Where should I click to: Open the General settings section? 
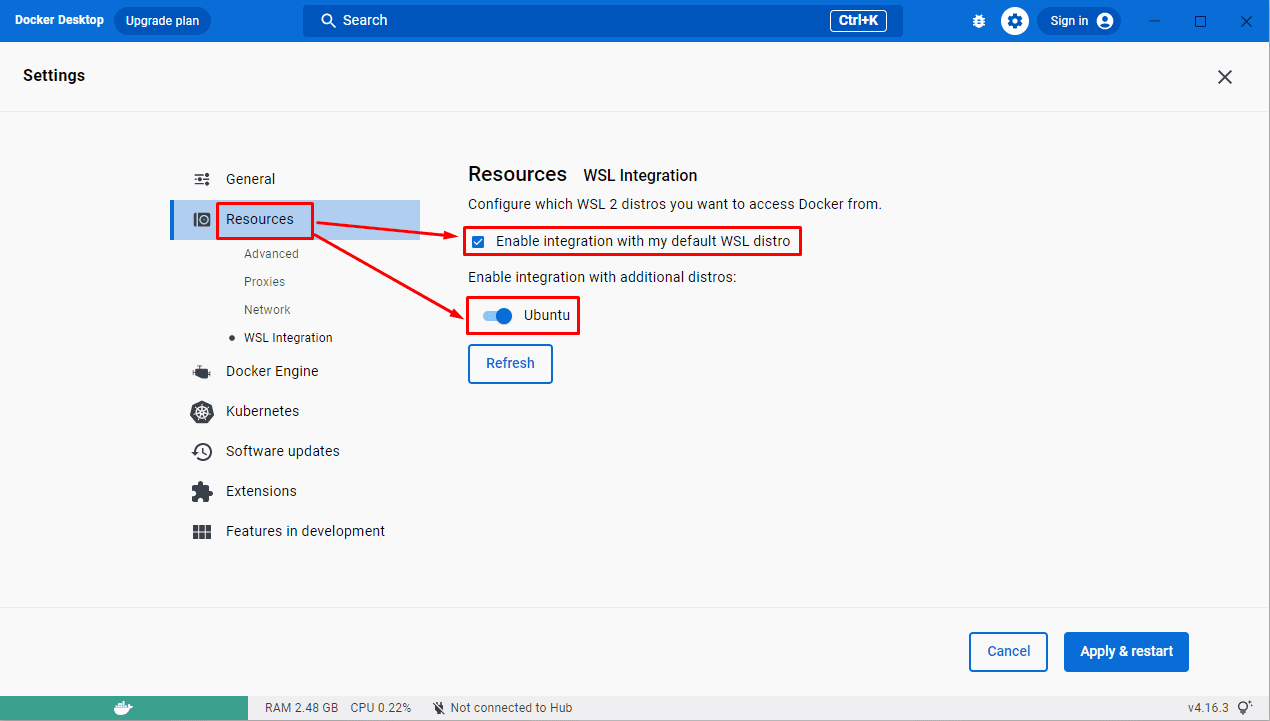[x=295, y=179]
